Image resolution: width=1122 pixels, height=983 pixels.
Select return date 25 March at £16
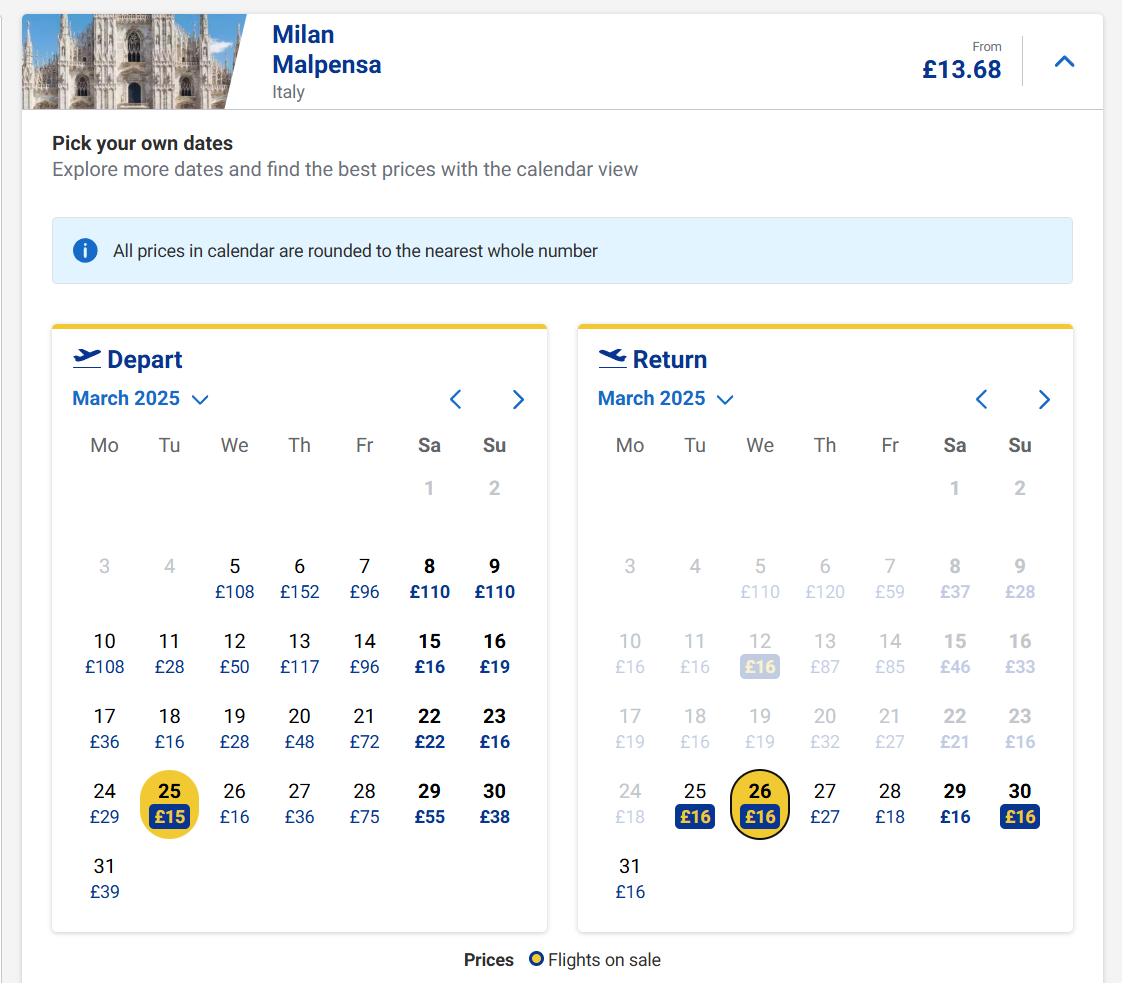[x=695, y=804]
